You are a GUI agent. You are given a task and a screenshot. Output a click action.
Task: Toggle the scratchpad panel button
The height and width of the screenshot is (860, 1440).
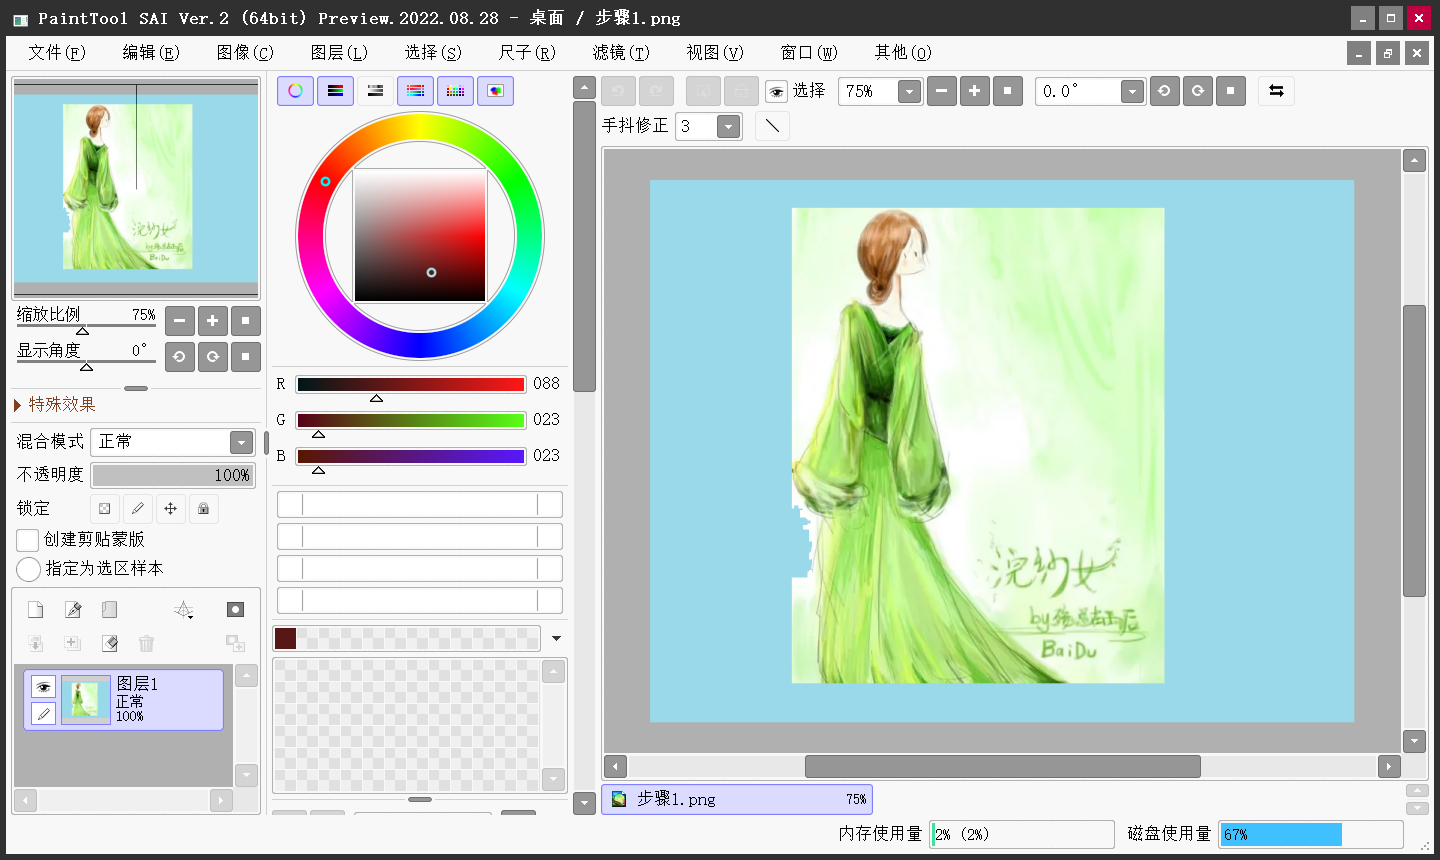pyautogui.click(x=495, y=91)
